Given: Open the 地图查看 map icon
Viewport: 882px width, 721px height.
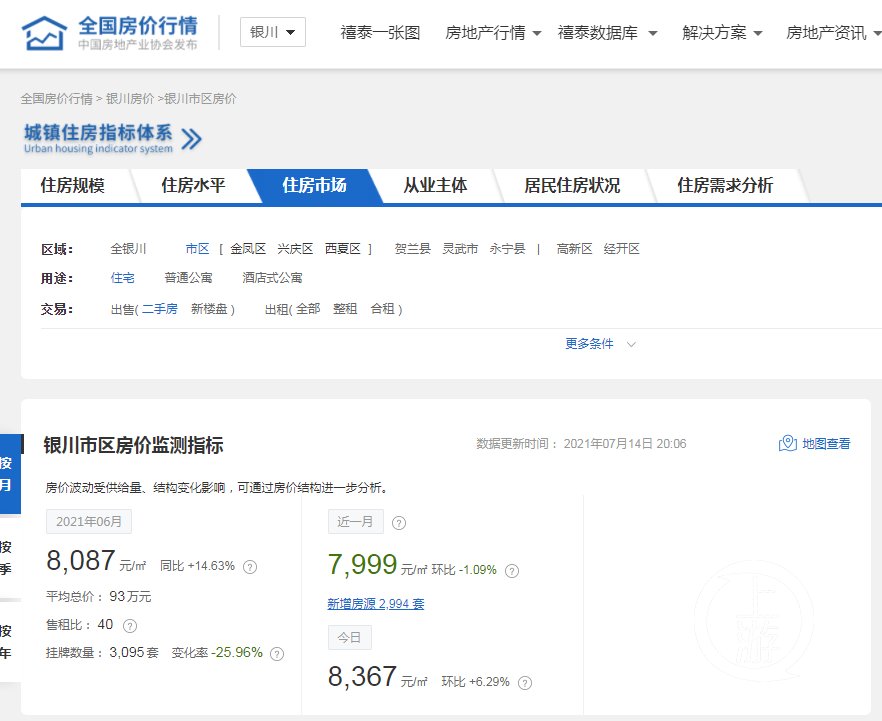Looking at the screenshot, I should (788, 444).
